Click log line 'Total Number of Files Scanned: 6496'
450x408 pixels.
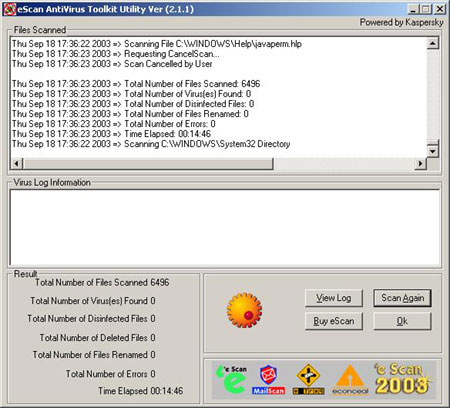pyautogui.click(x=136, y=84)
